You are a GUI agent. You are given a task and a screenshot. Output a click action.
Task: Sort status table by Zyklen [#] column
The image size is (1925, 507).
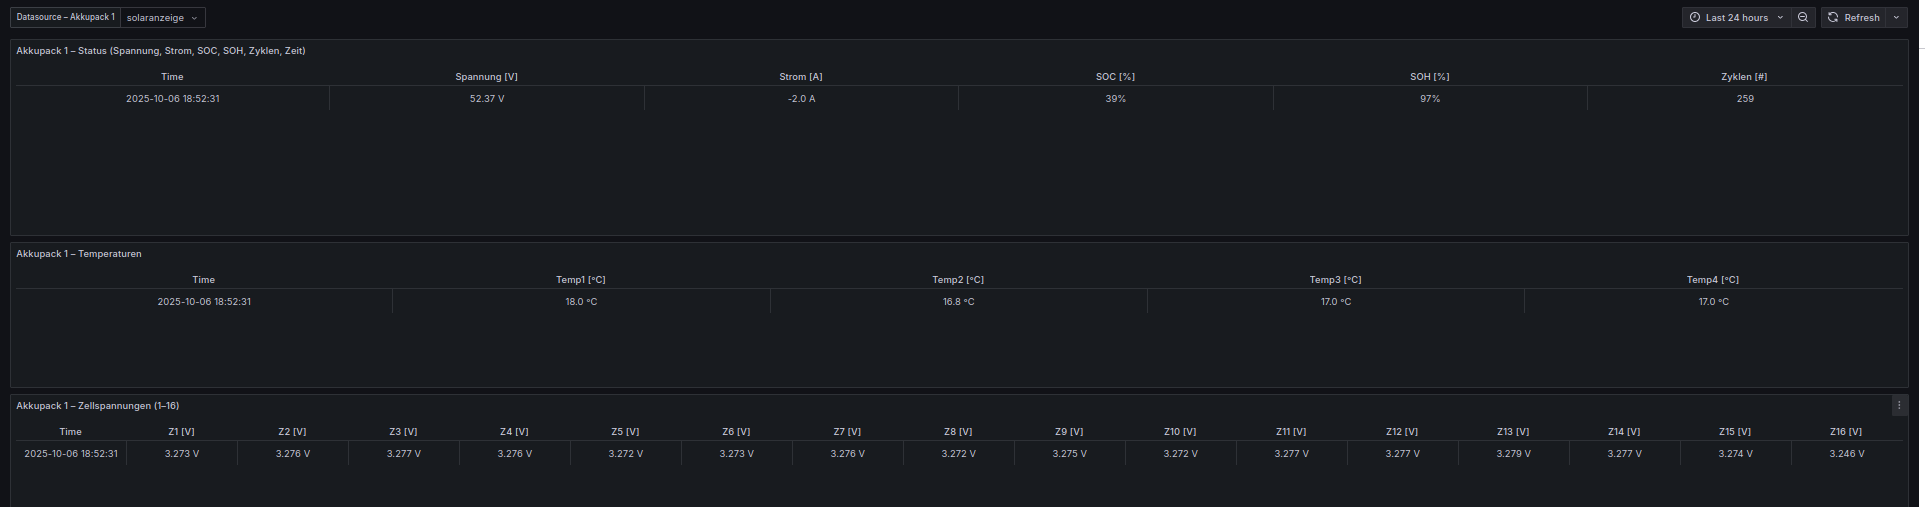pyautogui.click(x=1744, y=77)
